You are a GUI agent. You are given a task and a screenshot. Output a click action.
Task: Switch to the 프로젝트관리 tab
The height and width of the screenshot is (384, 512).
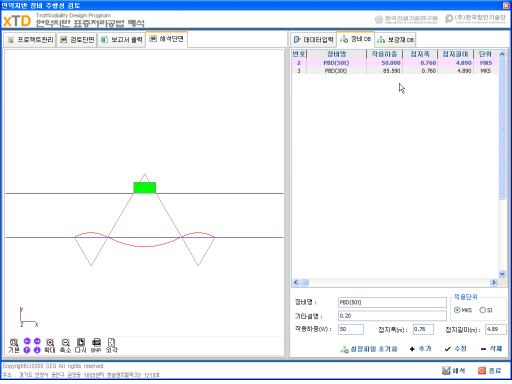click(30, 40)
